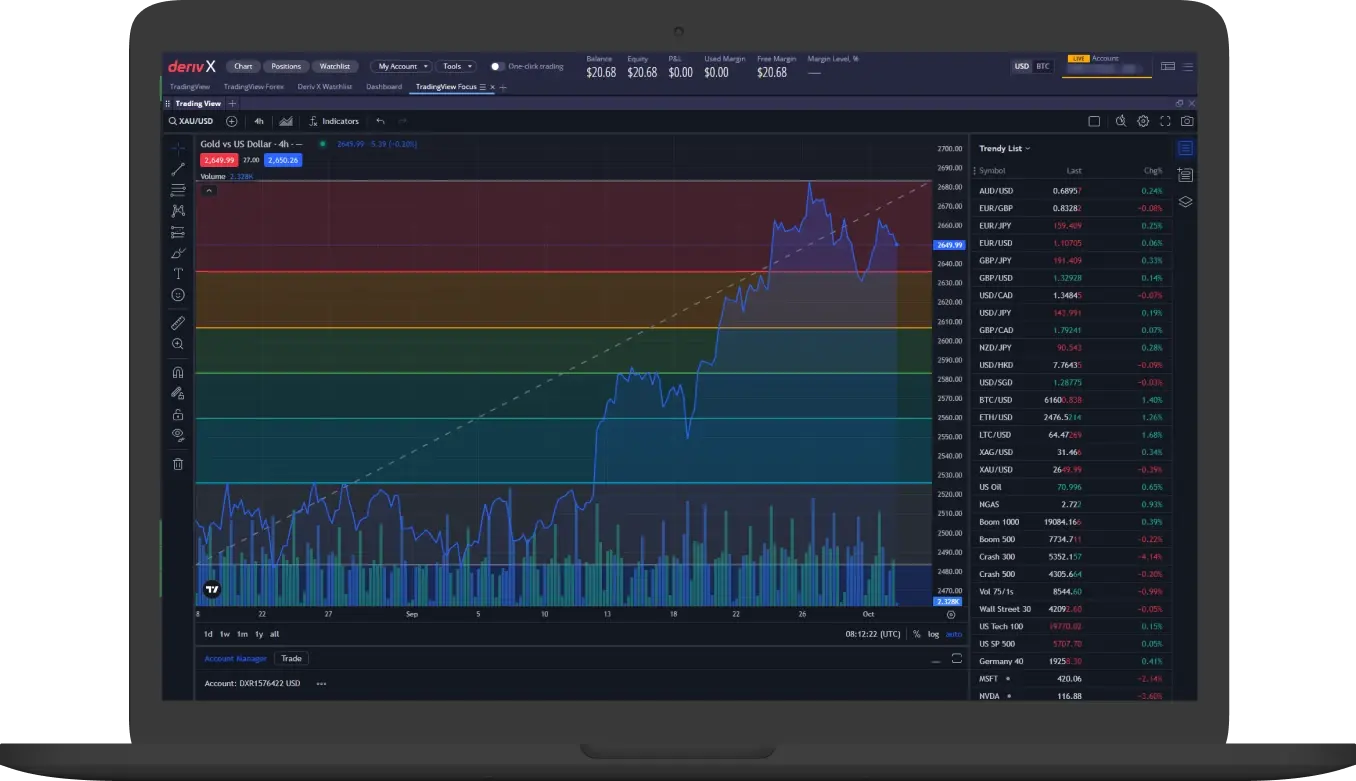Take a chart snapshot with the camera icon
This screenshot has height=781, width=1356.
[x=1186, y=121]
